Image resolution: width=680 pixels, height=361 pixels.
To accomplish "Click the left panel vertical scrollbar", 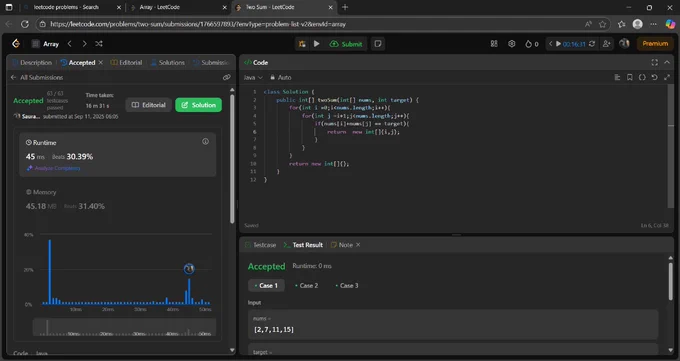I will (232, 158).
